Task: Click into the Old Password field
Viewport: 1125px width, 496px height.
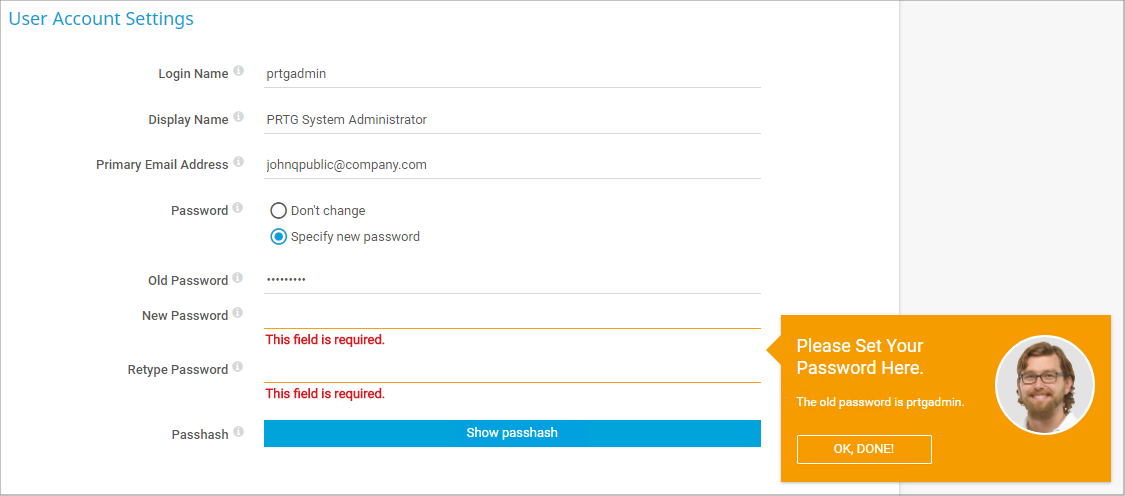Action: [x=512, y=280]
